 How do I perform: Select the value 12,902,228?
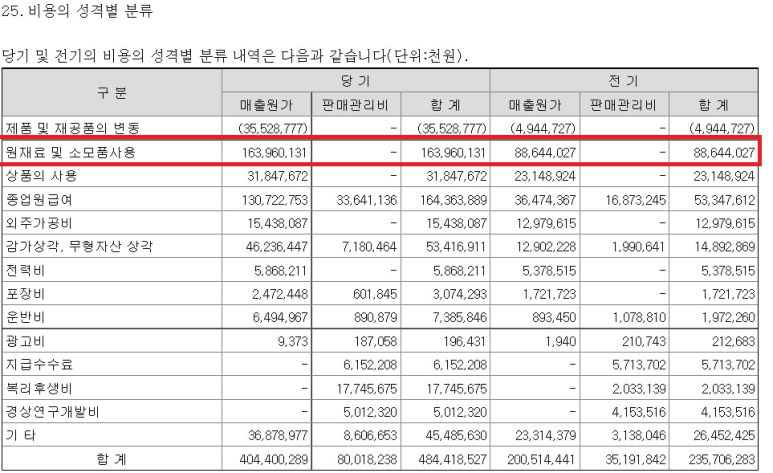pos(546,246)
